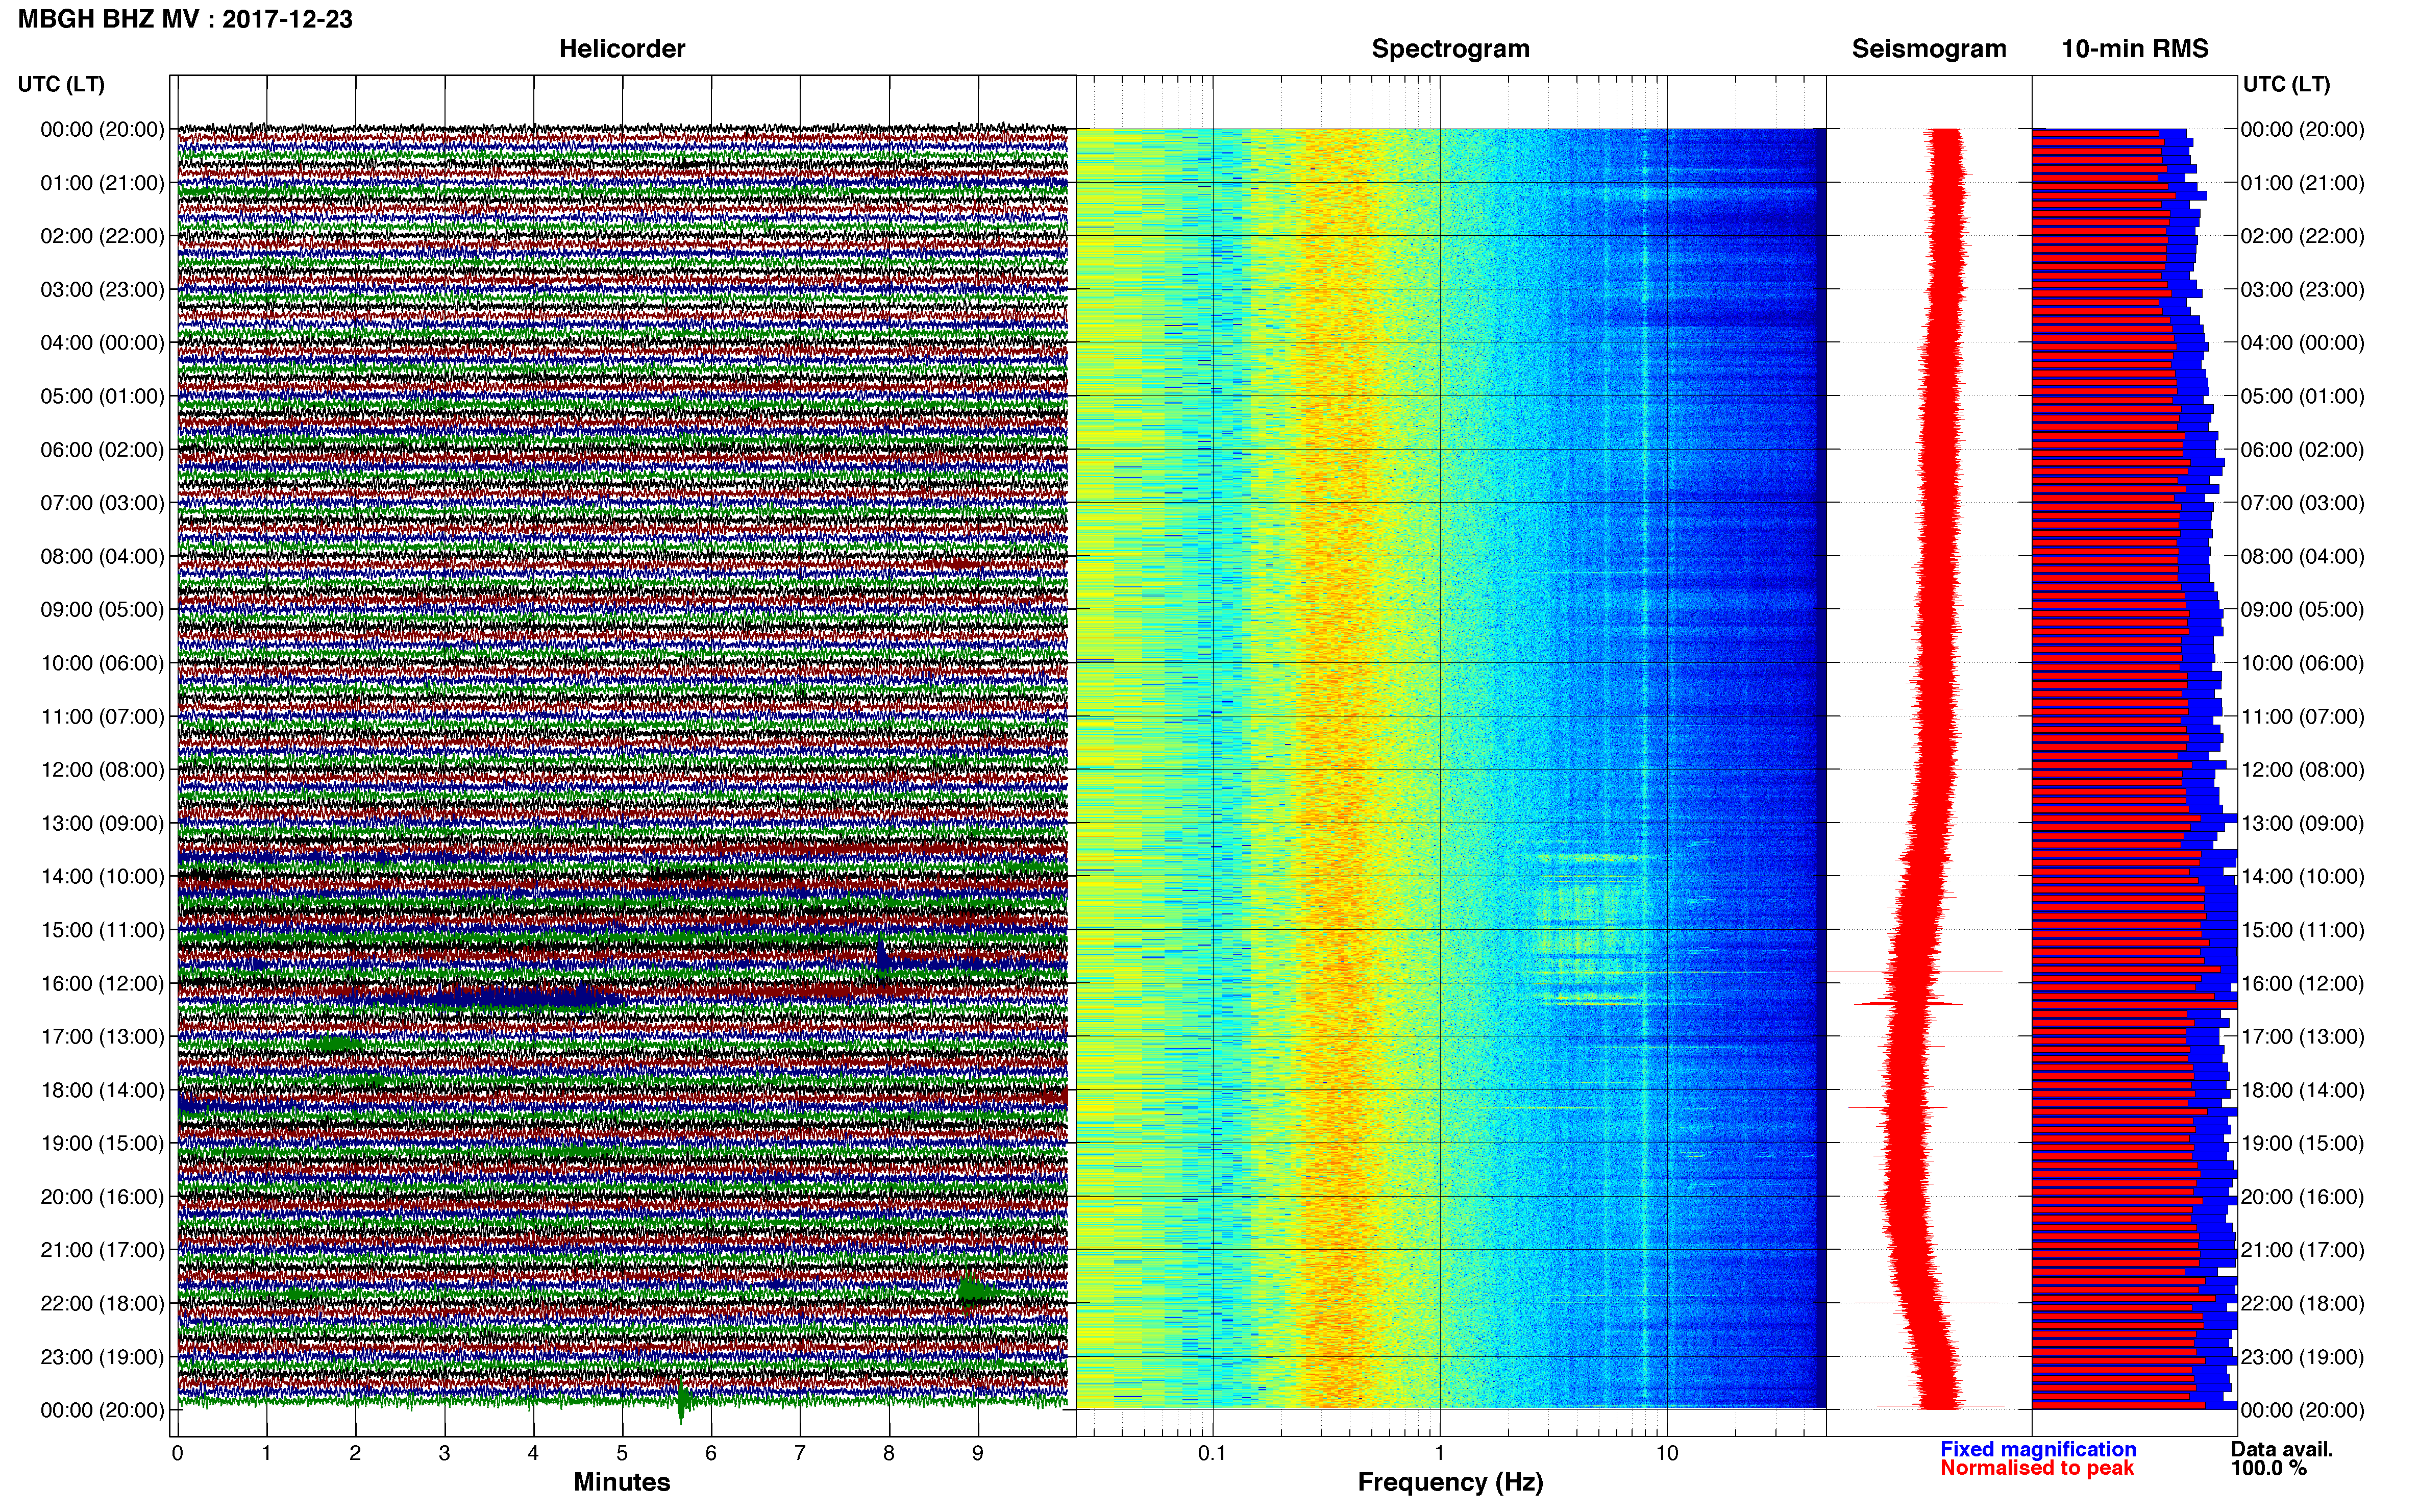This screenshot has width=2419, height=1512.
Task: Click the right 'UTC (LT)' axis label
Action: [2286, 84]
